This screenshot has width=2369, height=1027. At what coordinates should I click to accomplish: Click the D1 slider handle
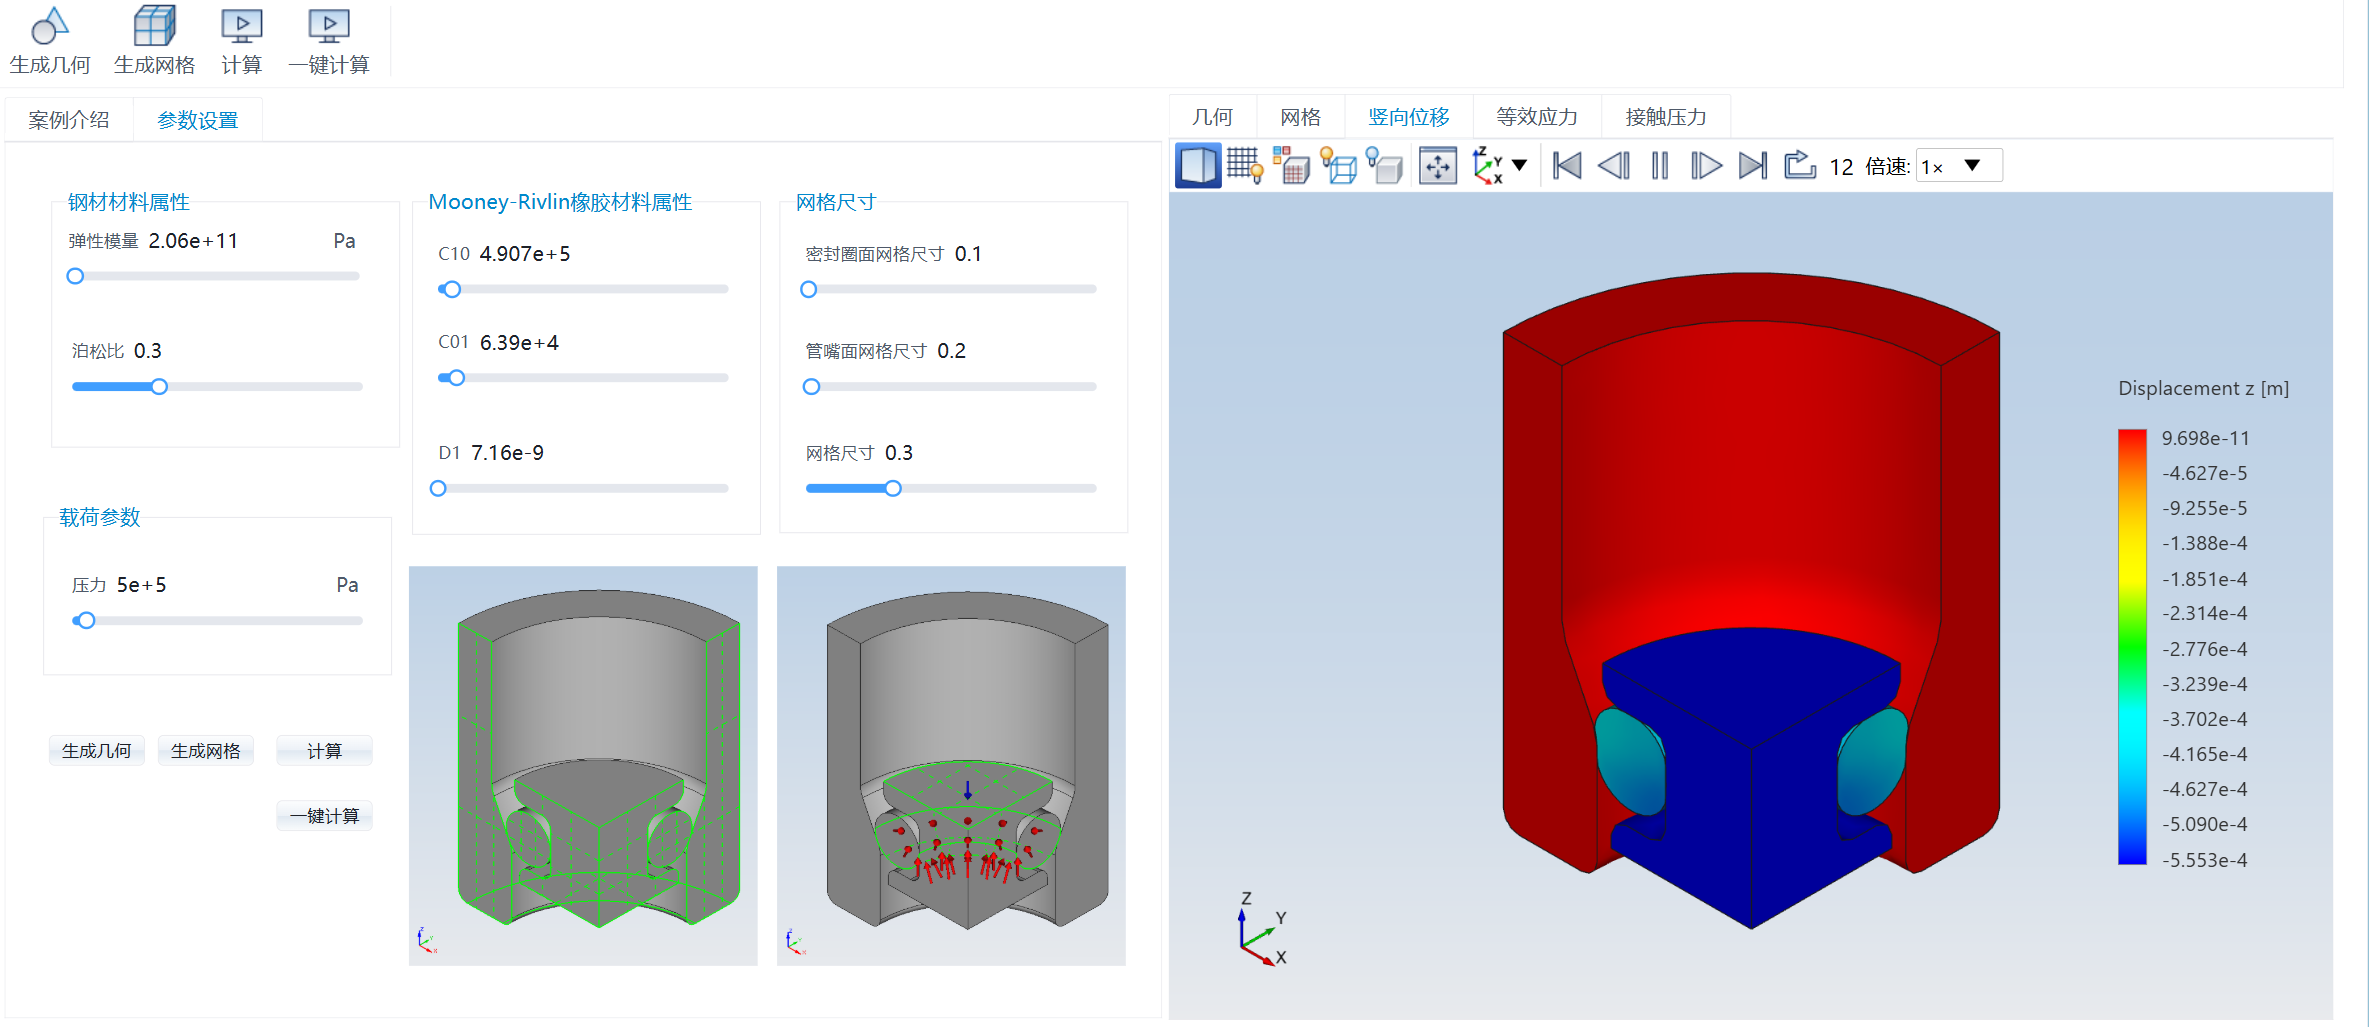(x=438, y=489)
